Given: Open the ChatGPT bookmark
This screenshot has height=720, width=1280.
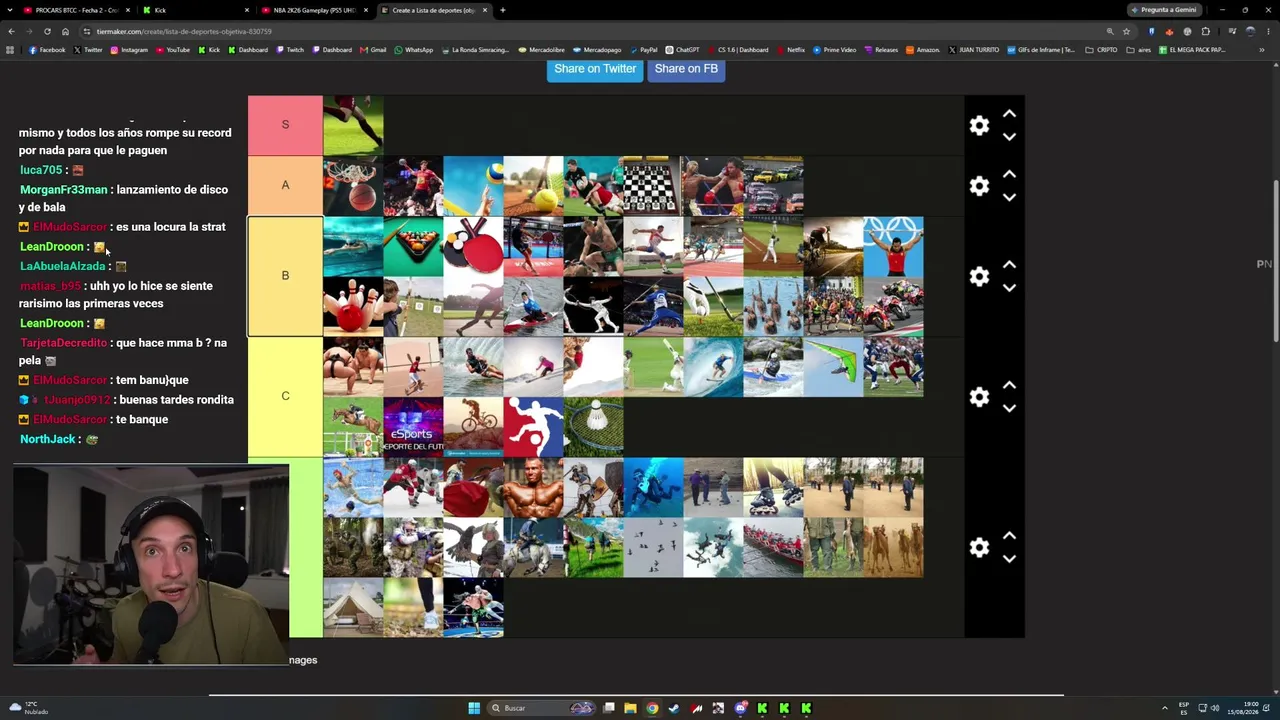Looking at the screenshot, I should pyautogui.click(x=683, y=50).
